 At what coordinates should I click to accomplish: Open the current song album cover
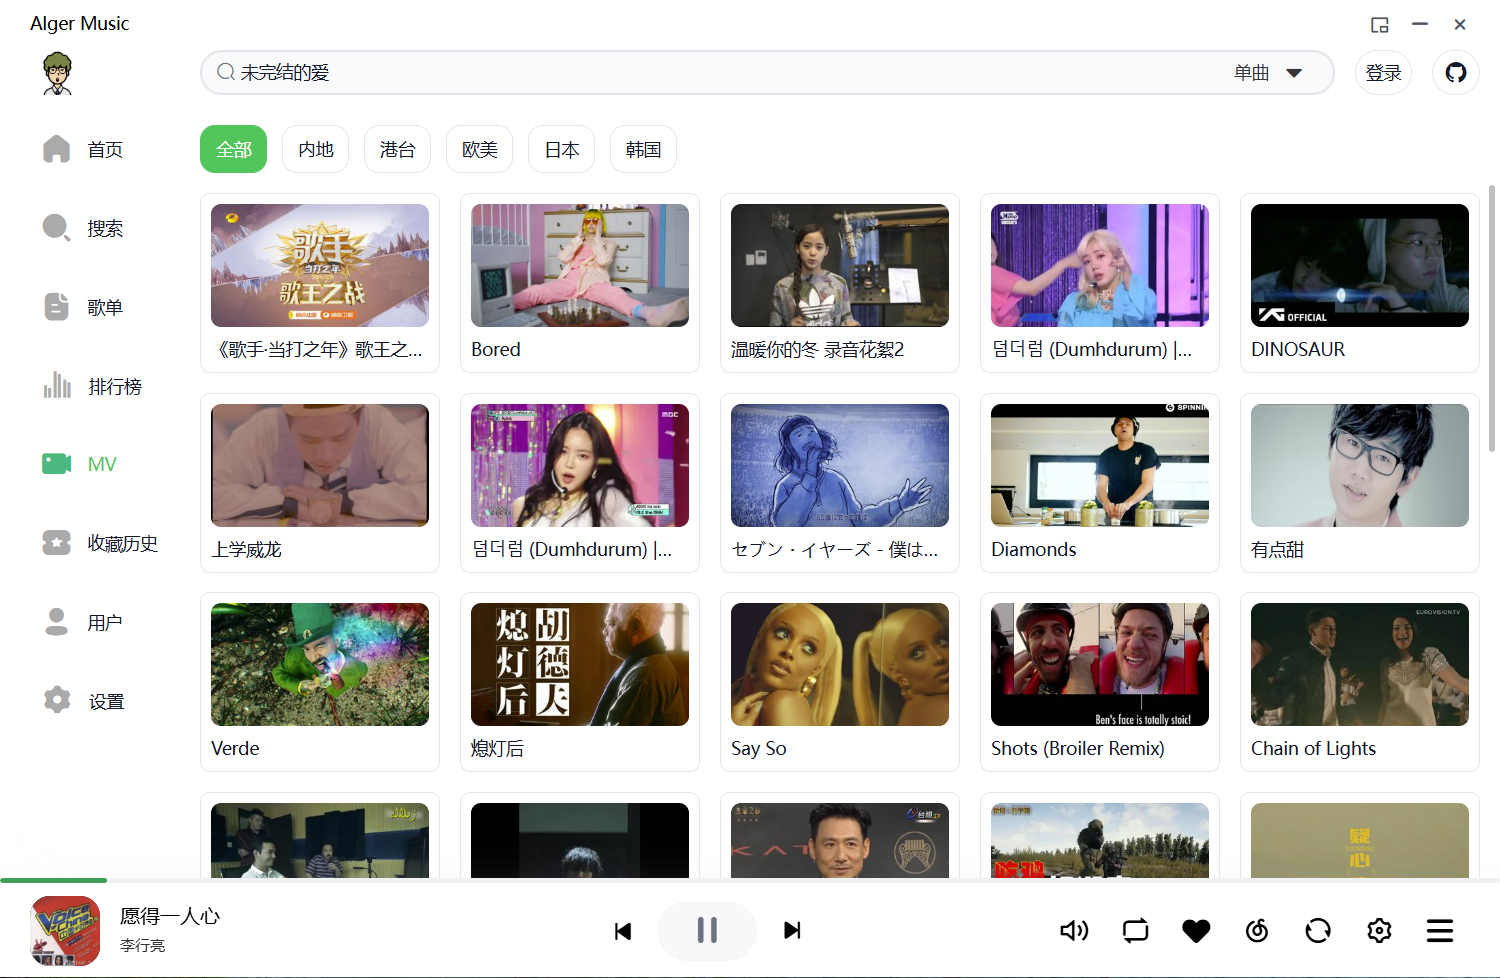65,931
